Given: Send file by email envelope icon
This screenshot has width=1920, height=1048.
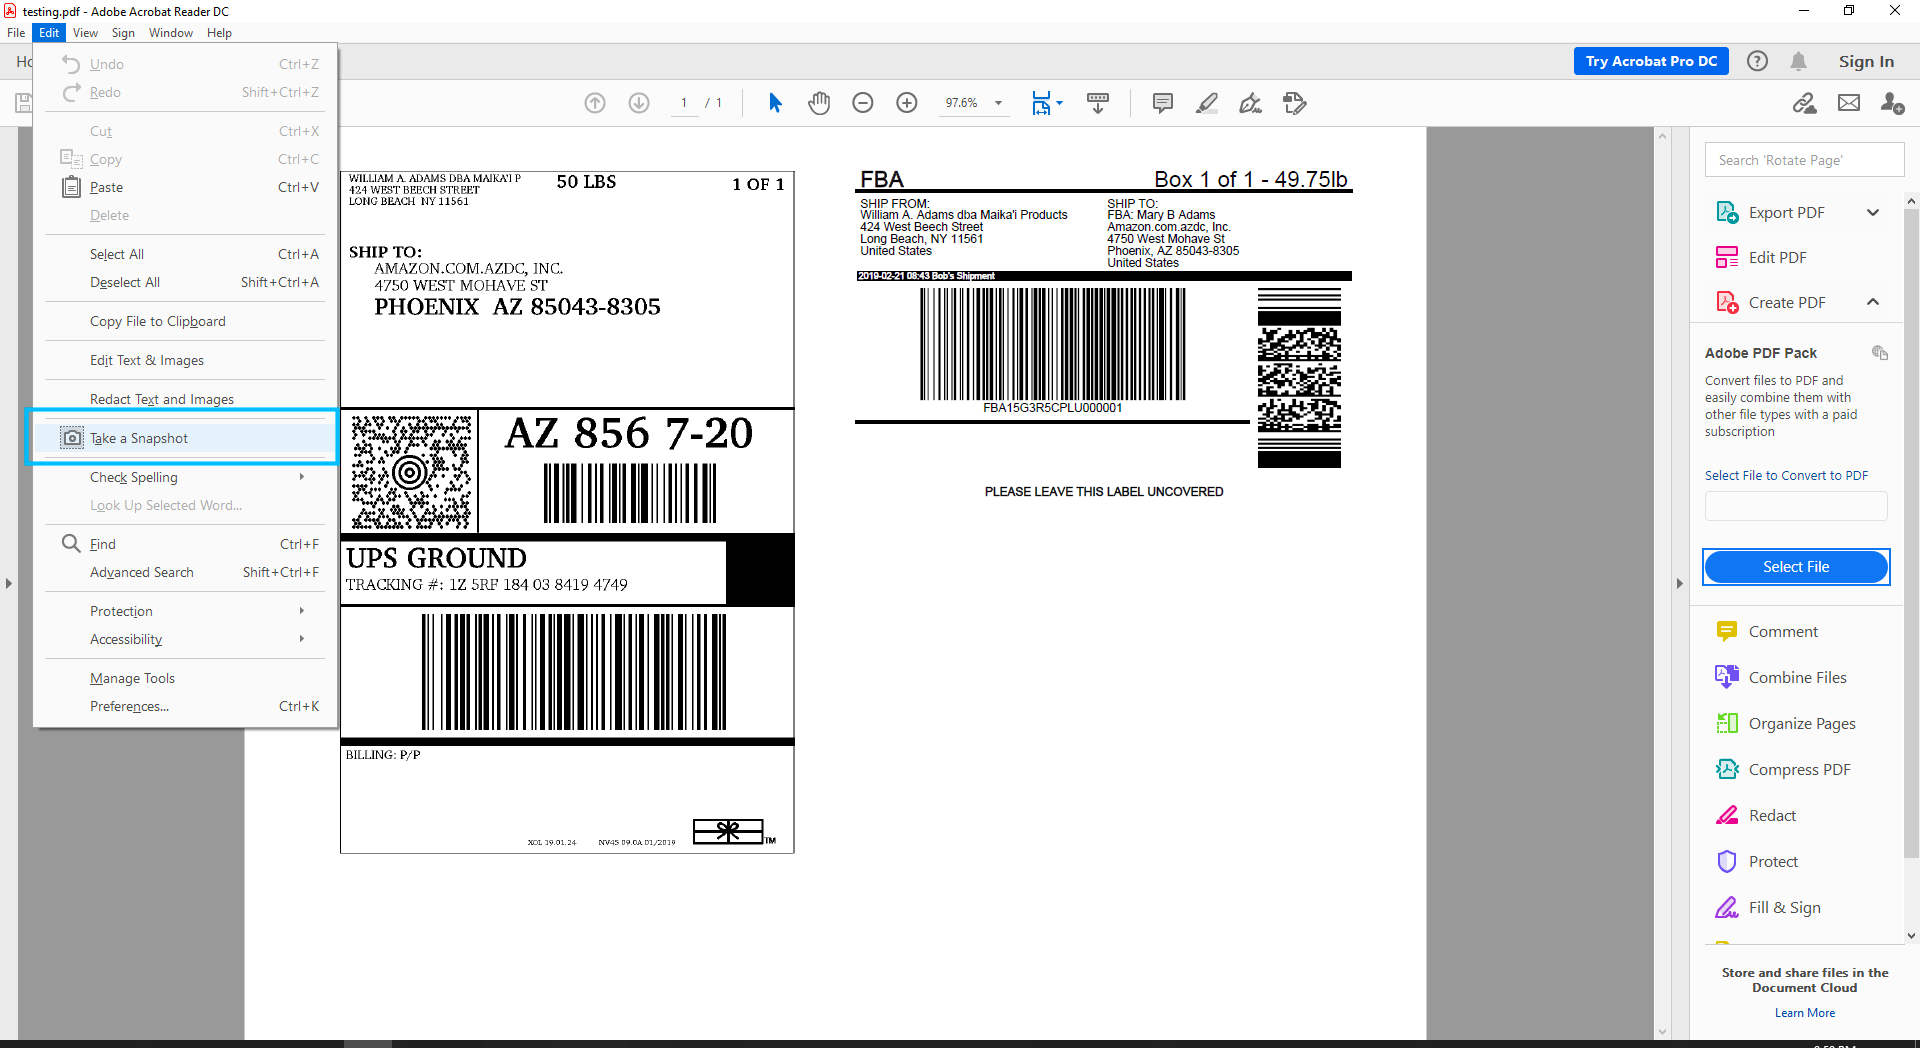Looking at the screenshot, I should coord(1849,103).
